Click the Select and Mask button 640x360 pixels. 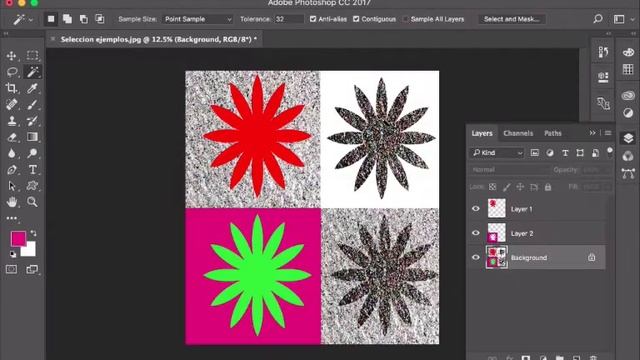(x=511, y=19)
